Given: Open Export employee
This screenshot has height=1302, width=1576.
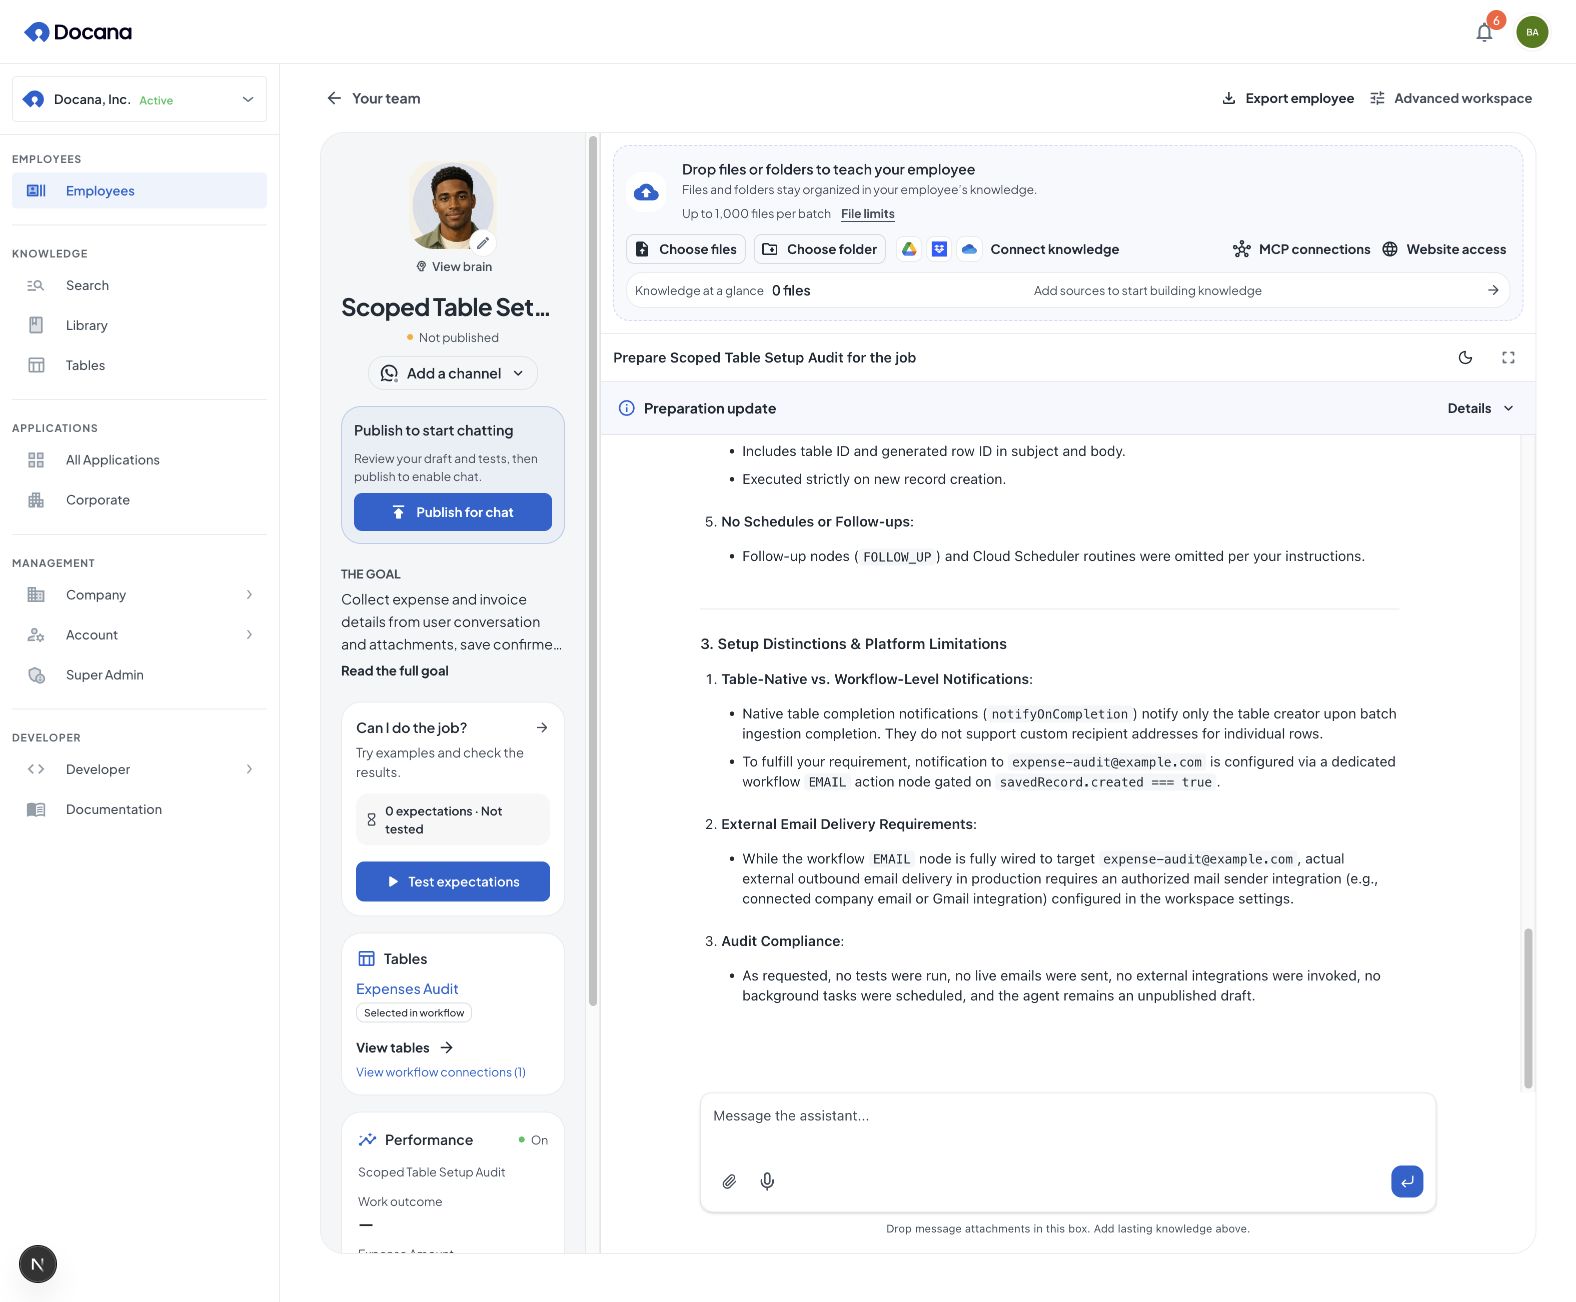Looking at the screenshot, I should [1288, 98].
